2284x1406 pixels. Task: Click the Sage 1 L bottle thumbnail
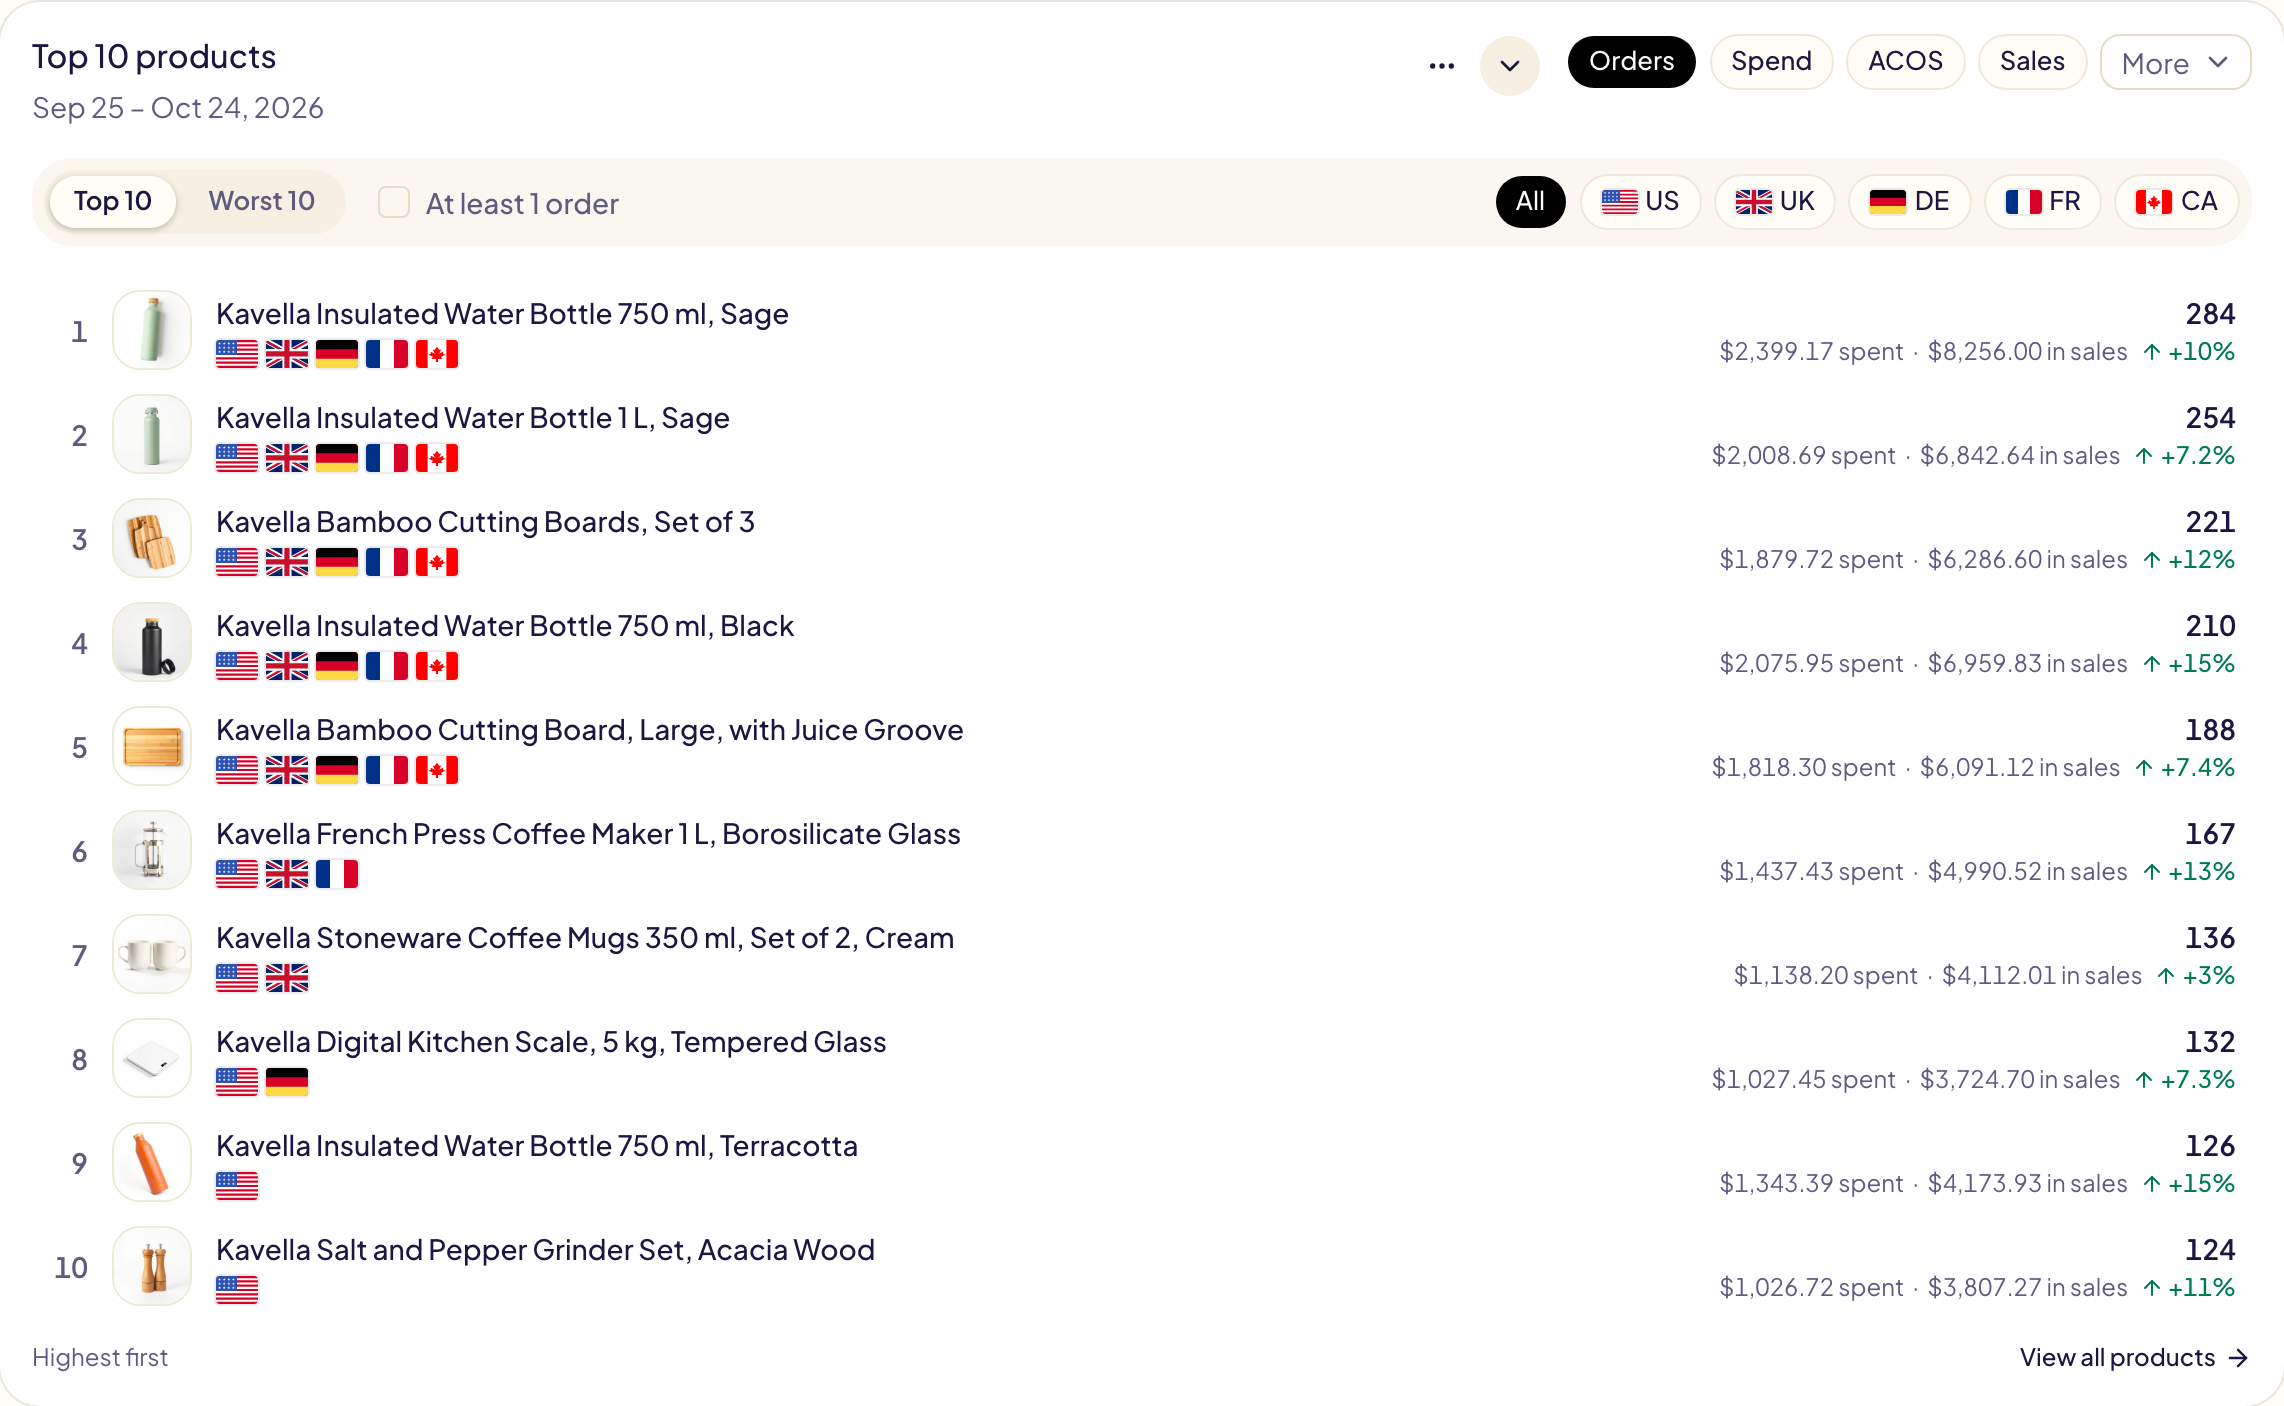tap(152, 434)
